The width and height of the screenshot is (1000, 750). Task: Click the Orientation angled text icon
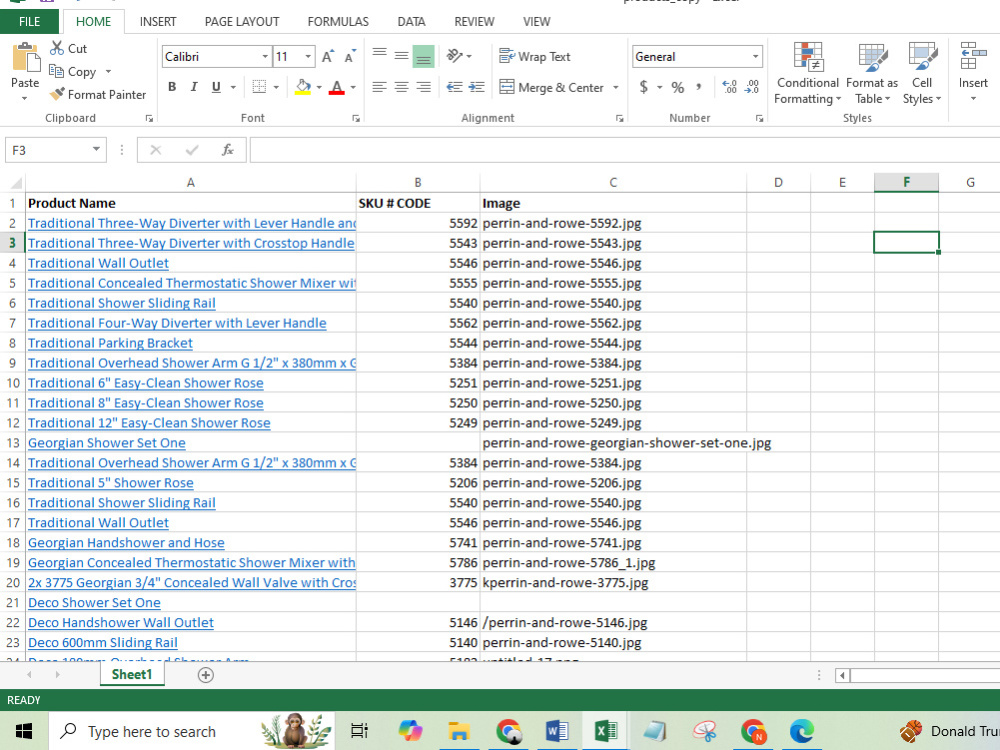454,56
